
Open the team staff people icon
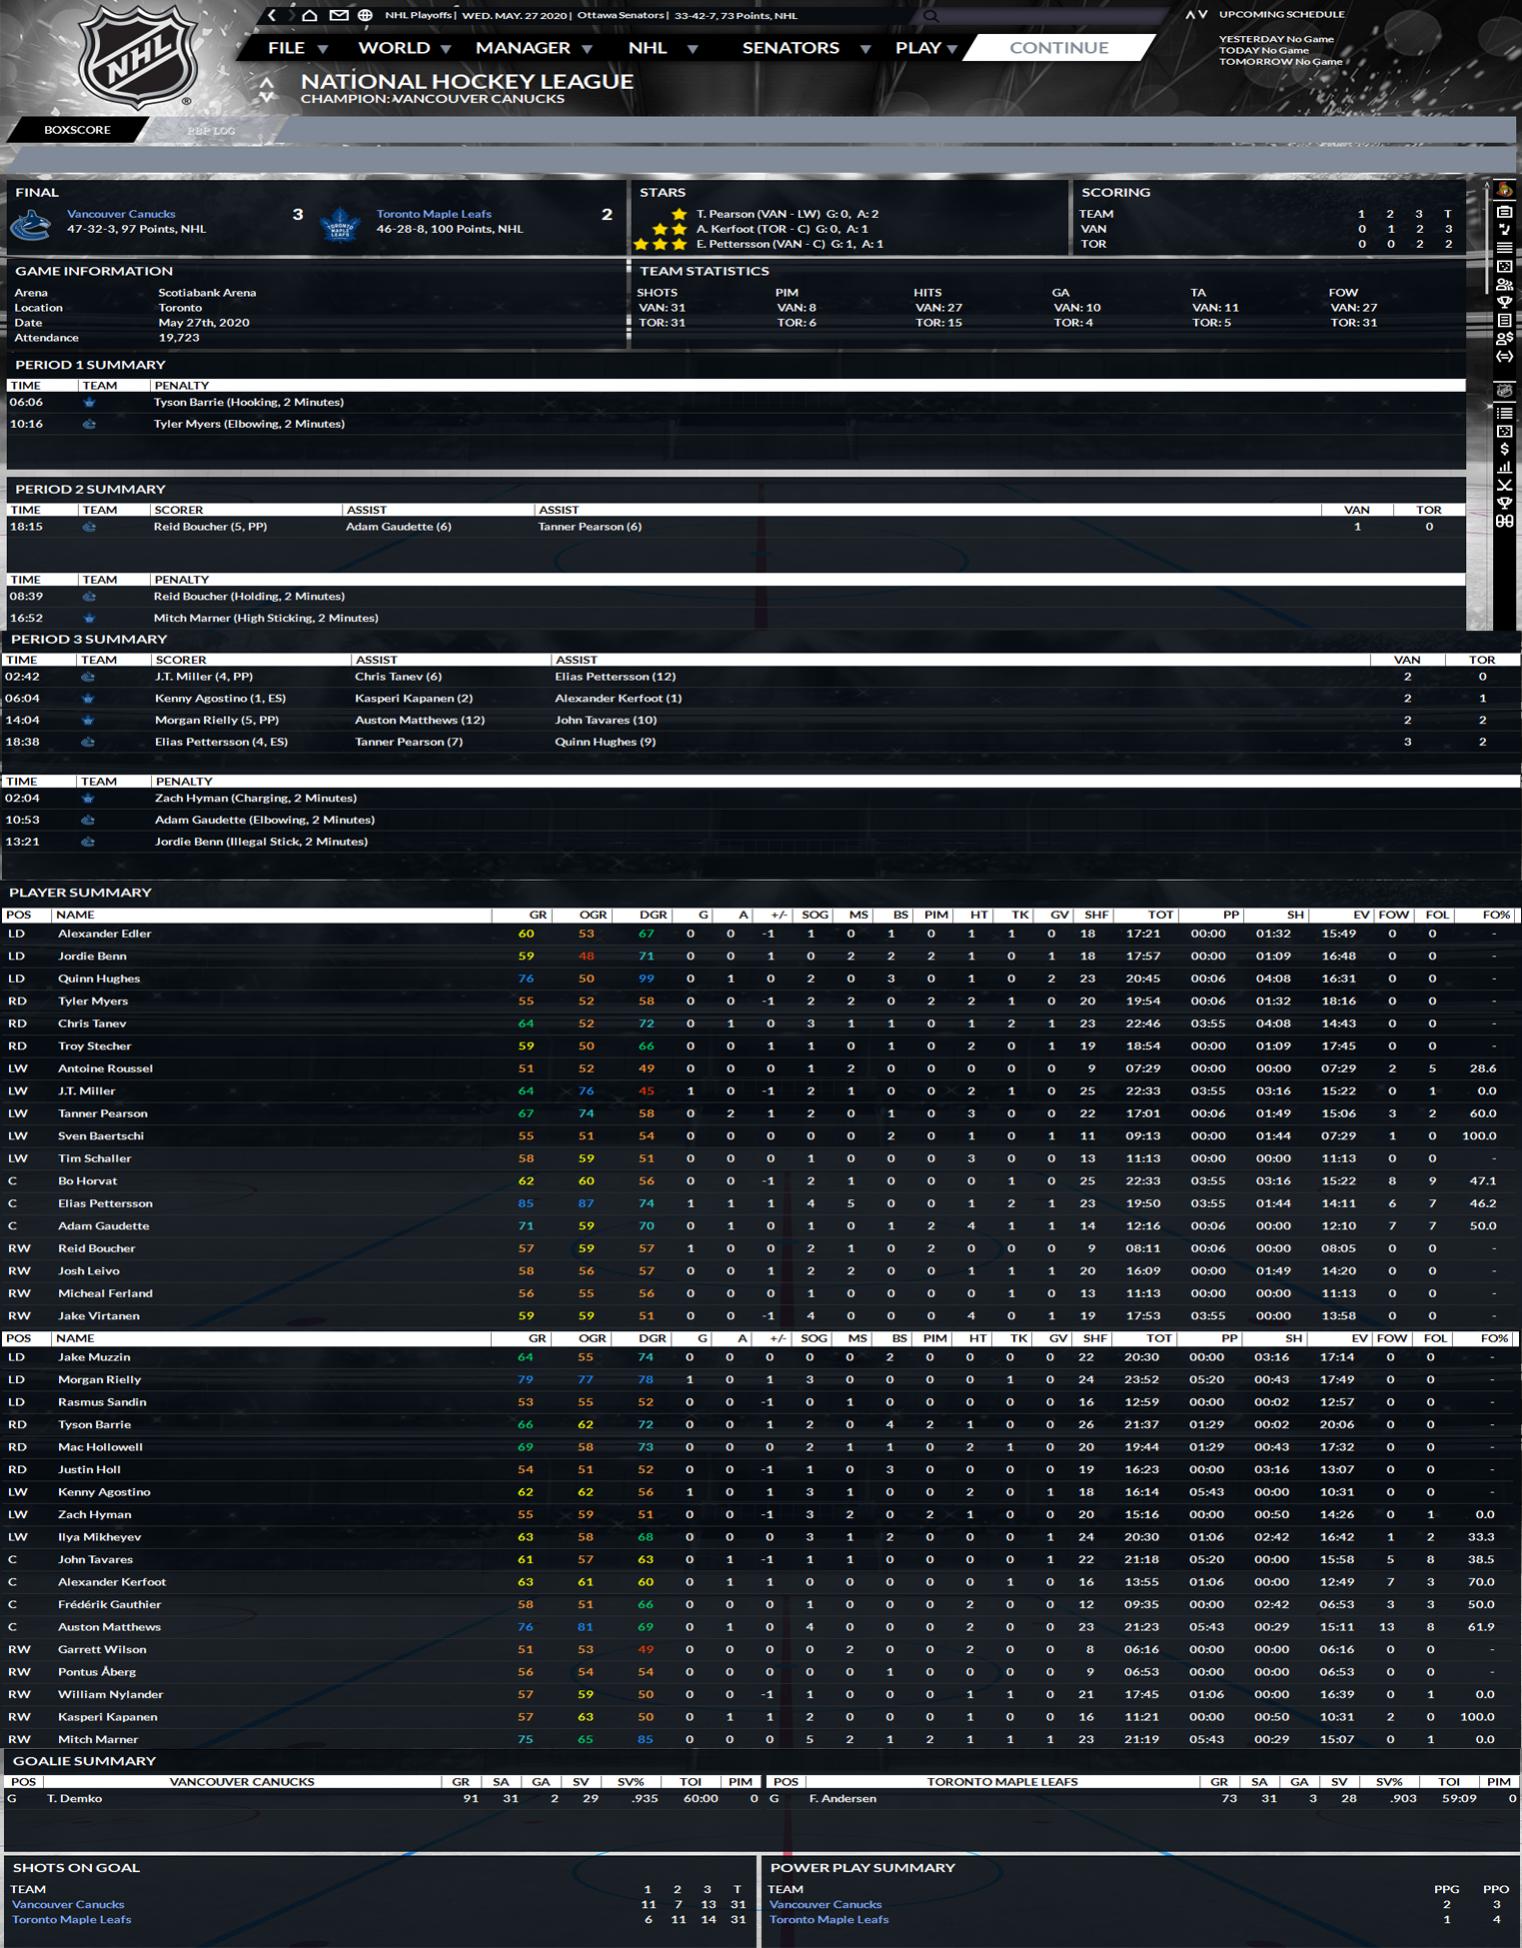tap(1504, 284)
